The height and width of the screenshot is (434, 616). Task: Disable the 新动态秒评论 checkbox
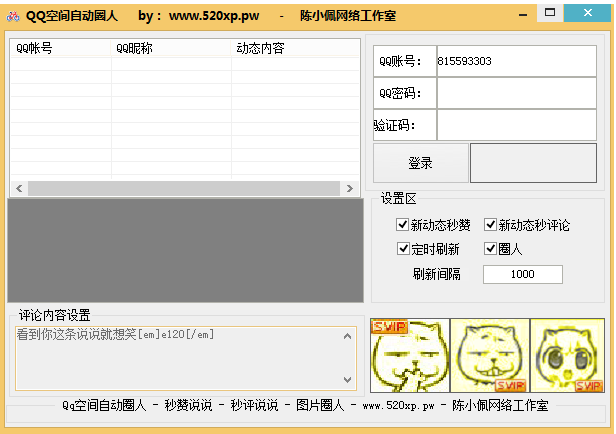(x=491, y=225)
